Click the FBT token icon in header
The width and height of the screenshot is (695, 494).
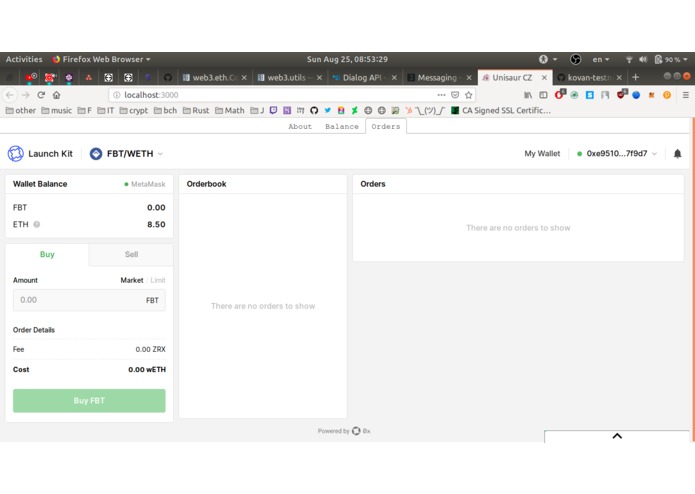(x=96, y=154)
